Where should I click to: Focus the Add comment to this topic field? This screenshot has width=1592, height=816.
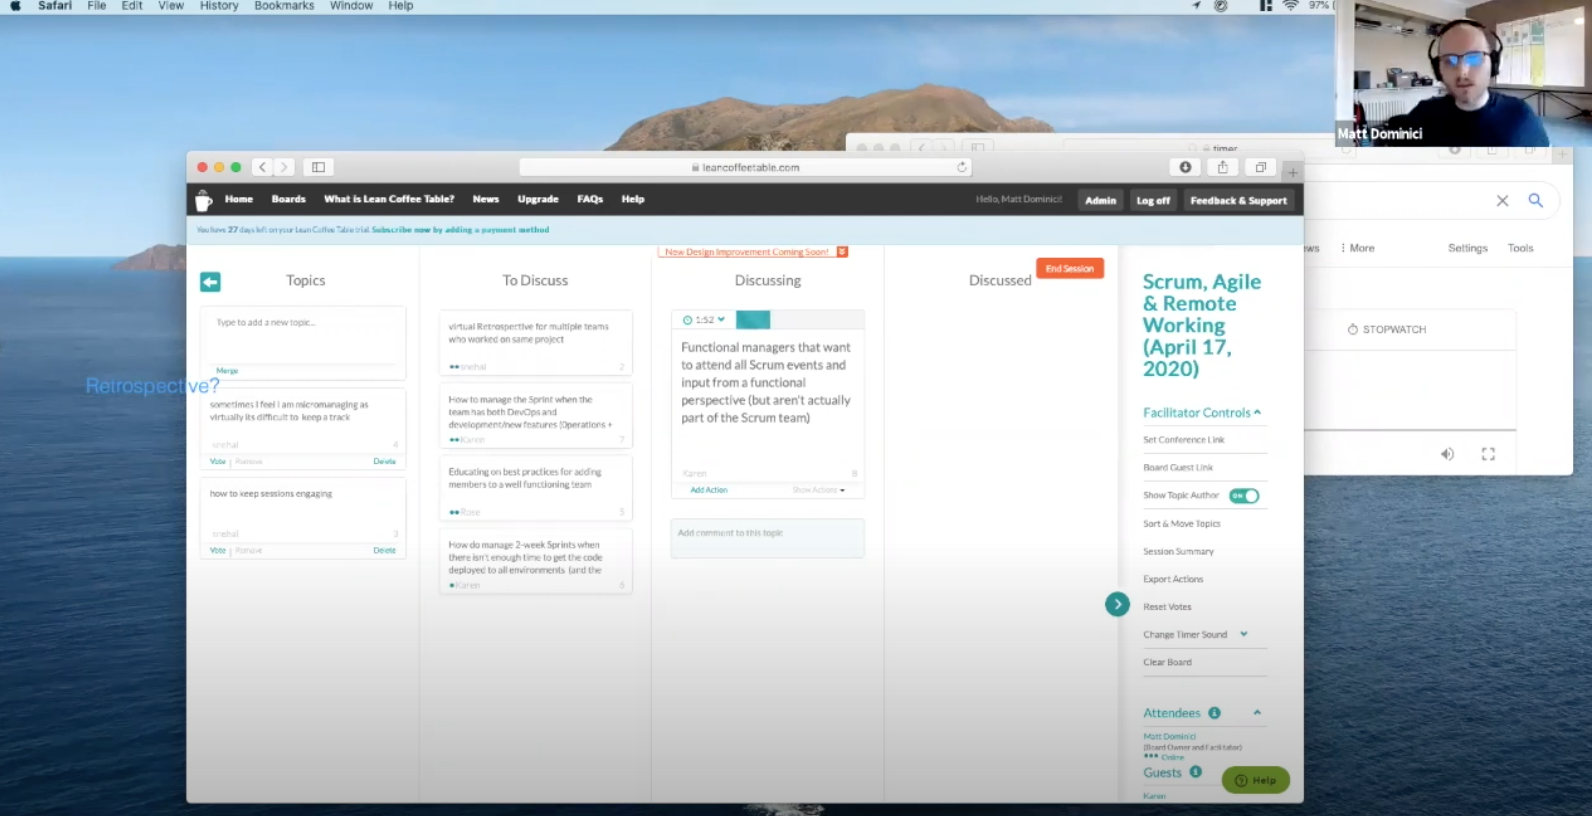(767, 538)
